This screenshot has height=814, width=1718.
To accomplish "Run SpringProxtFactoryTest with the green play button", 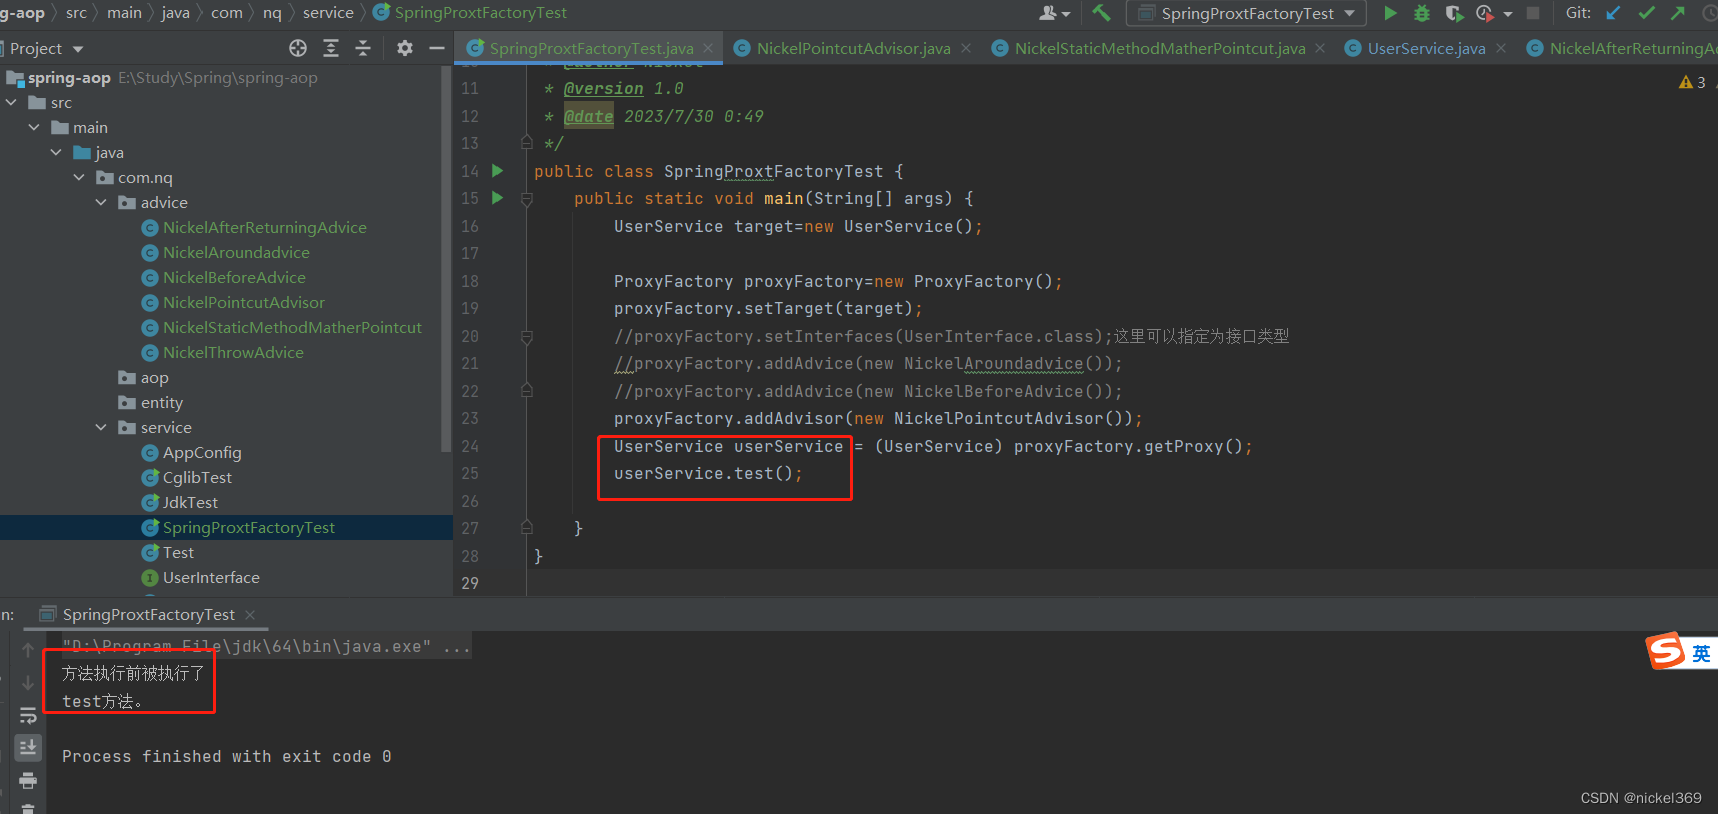I will point(1390,13).
